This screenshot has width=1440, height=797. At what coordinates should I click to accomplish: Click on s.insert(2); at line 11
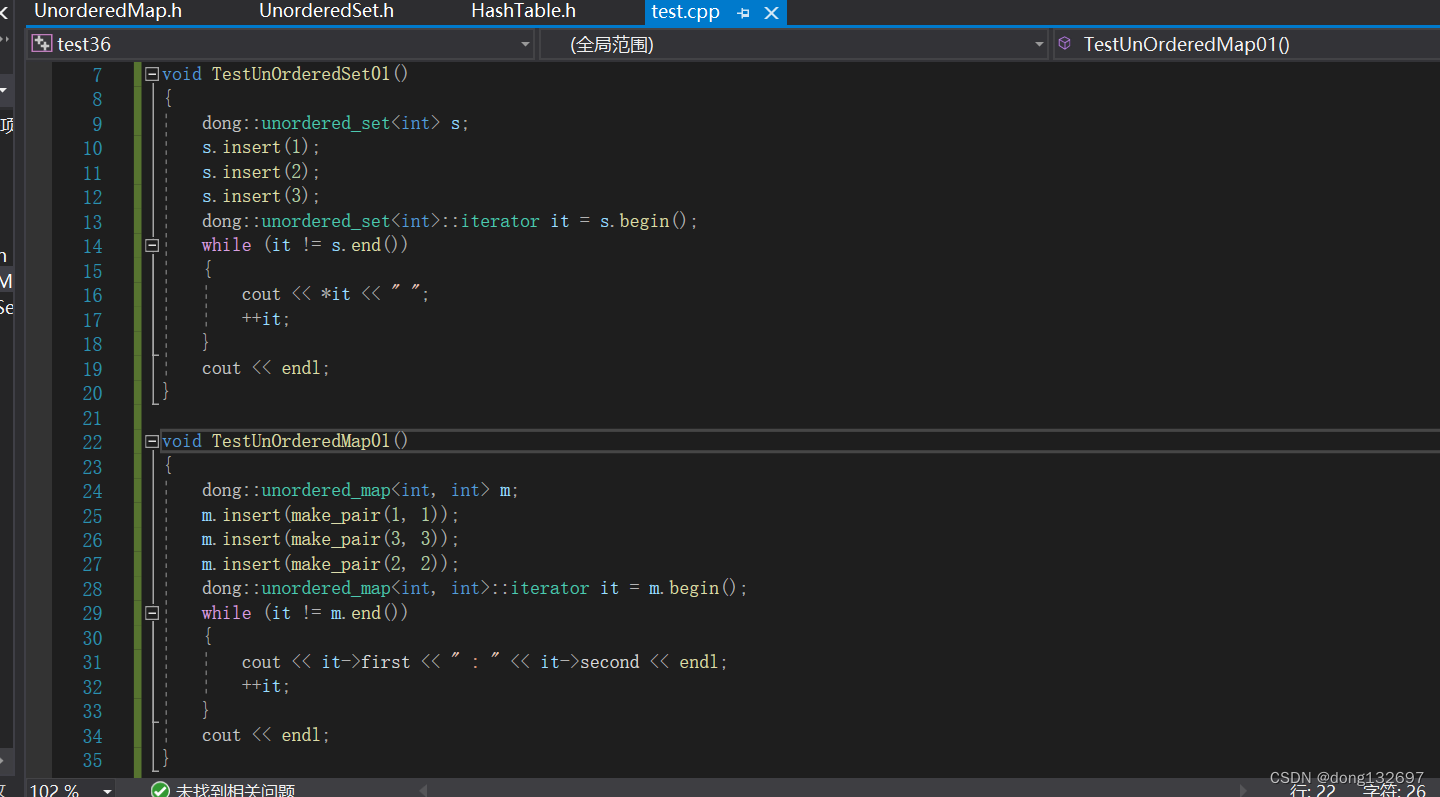tap(261, 172)
